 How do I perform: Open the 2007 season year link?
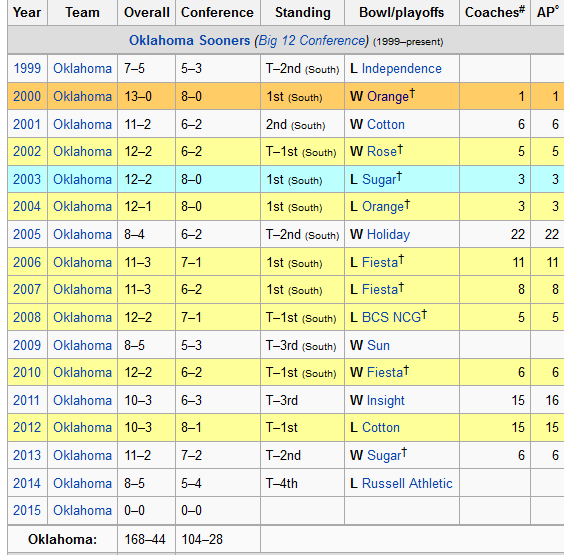[27, 290]
